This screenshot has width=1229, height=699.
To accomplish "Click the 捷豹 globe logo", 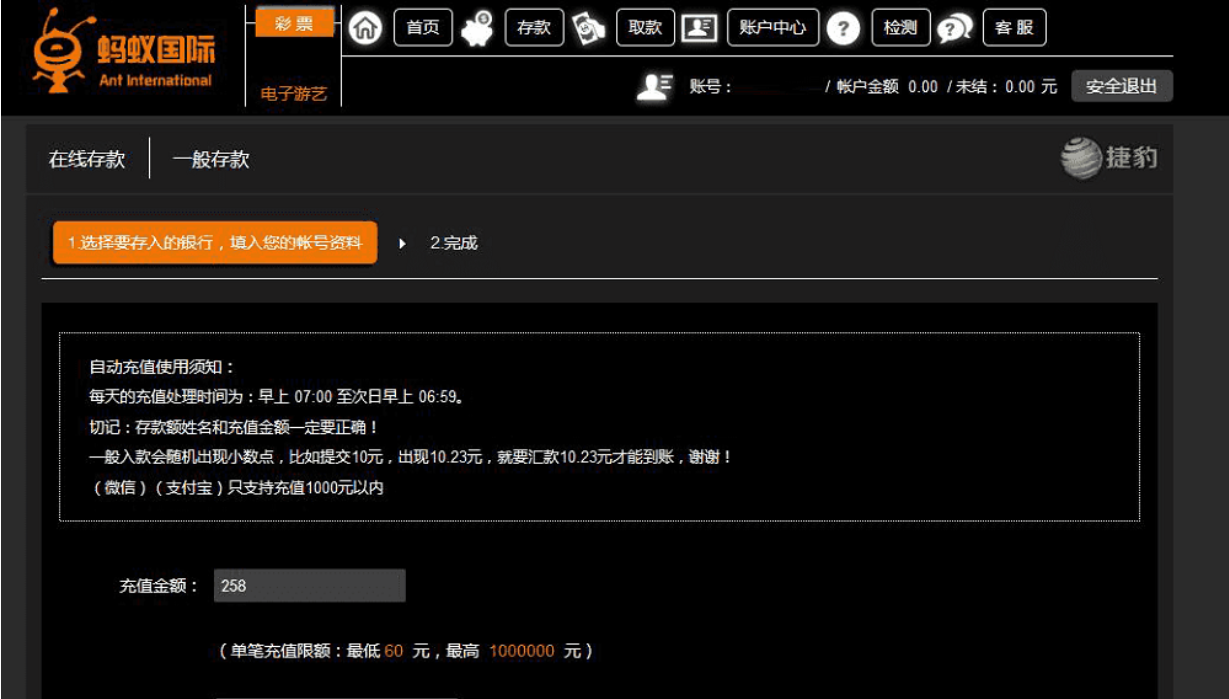I will (1110, 158).
